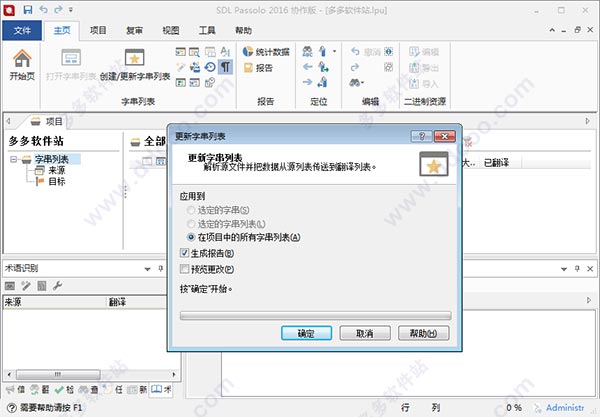Select the 检 checkmark tab at bottom
The width and height of the screenshot is (600, 417).
[x=64, y=389]
